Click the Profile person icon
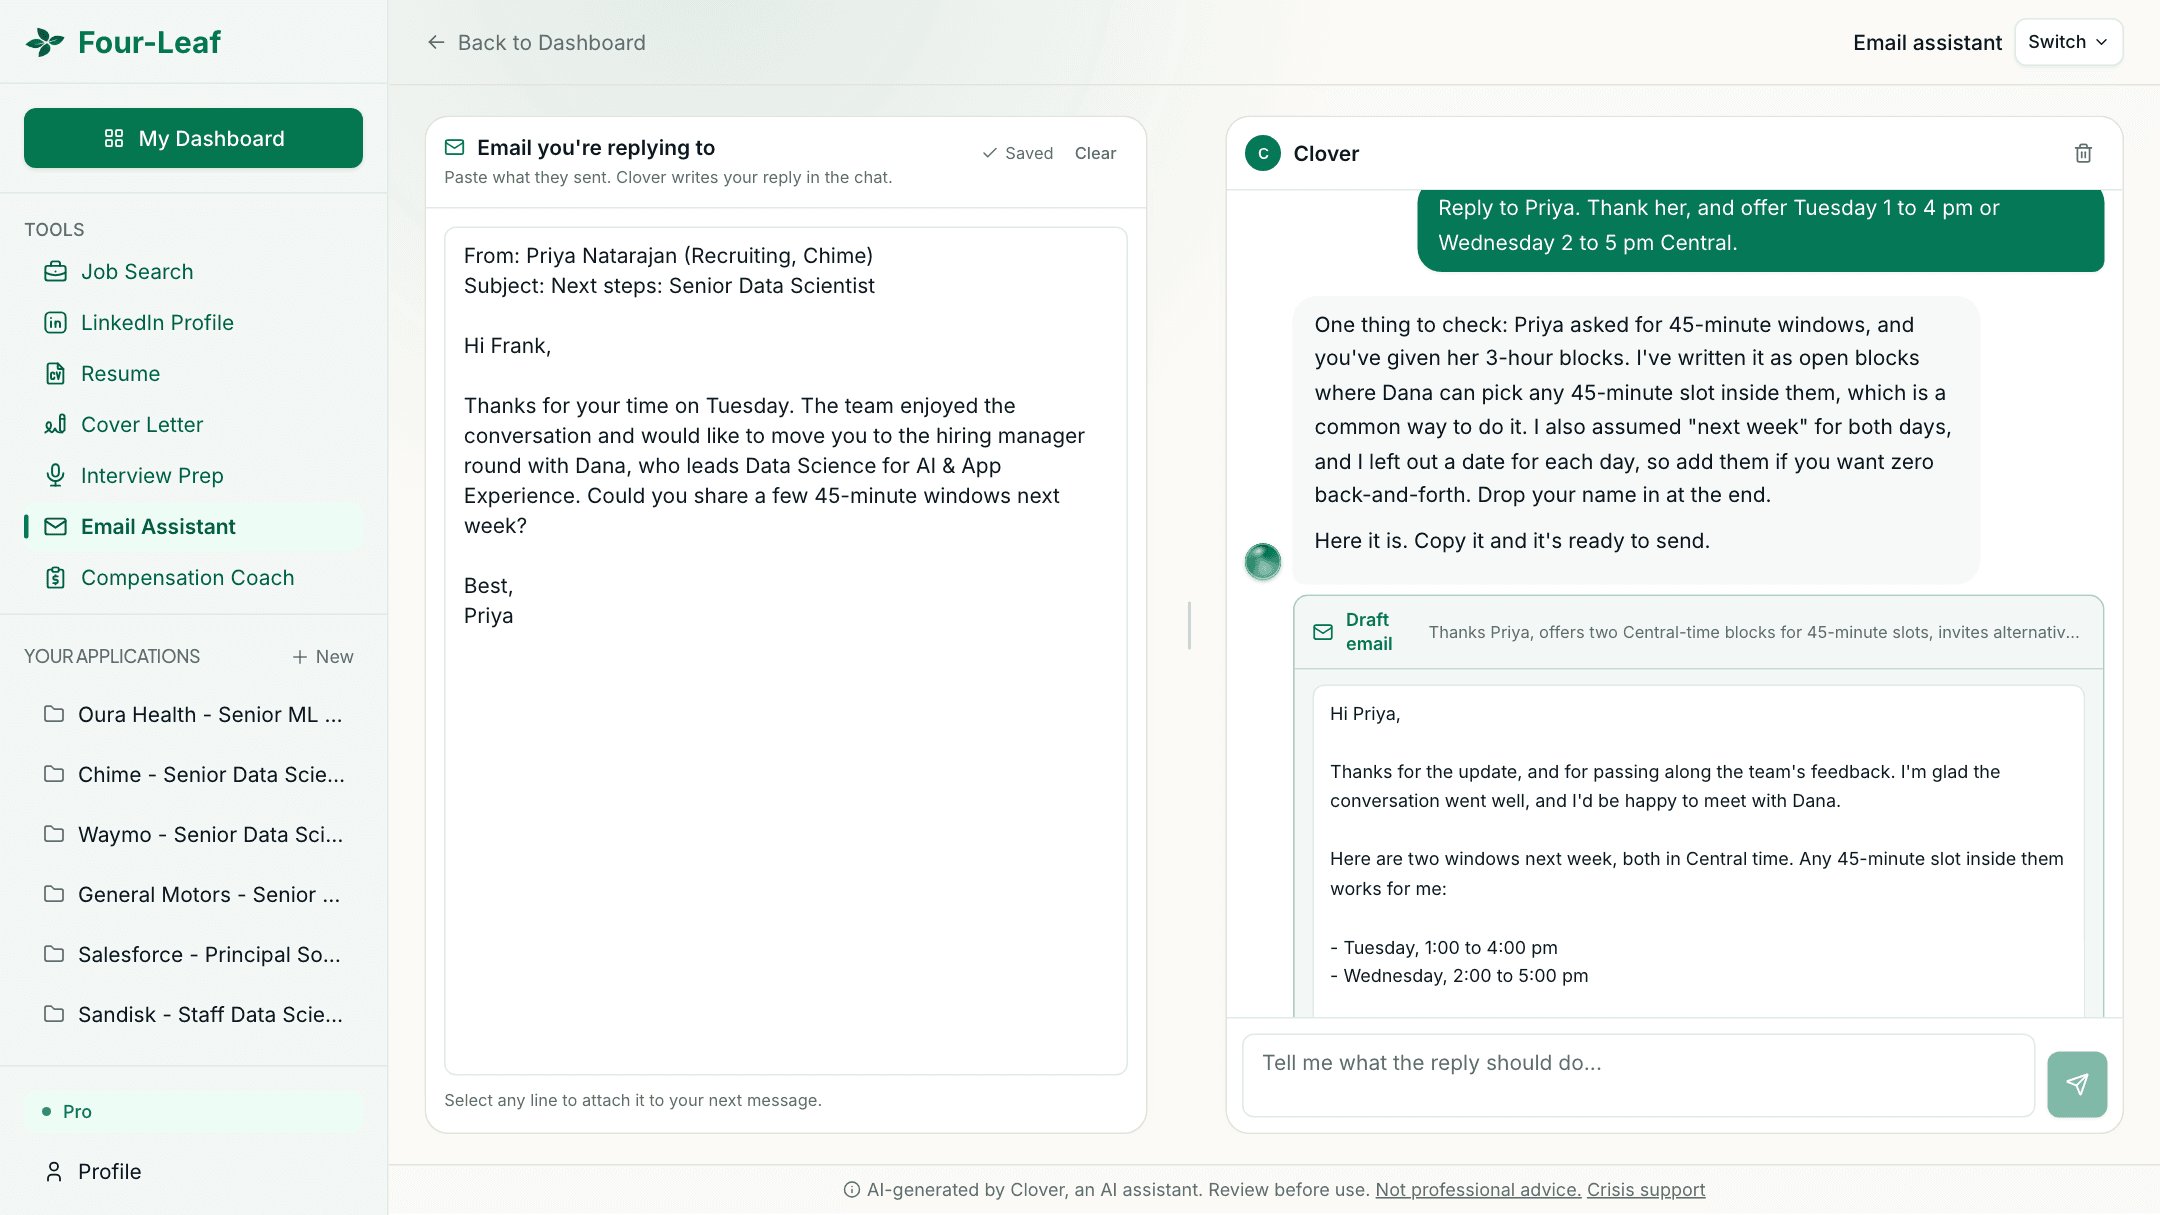This screenshot has width=2160, height=1215. 54,1172
